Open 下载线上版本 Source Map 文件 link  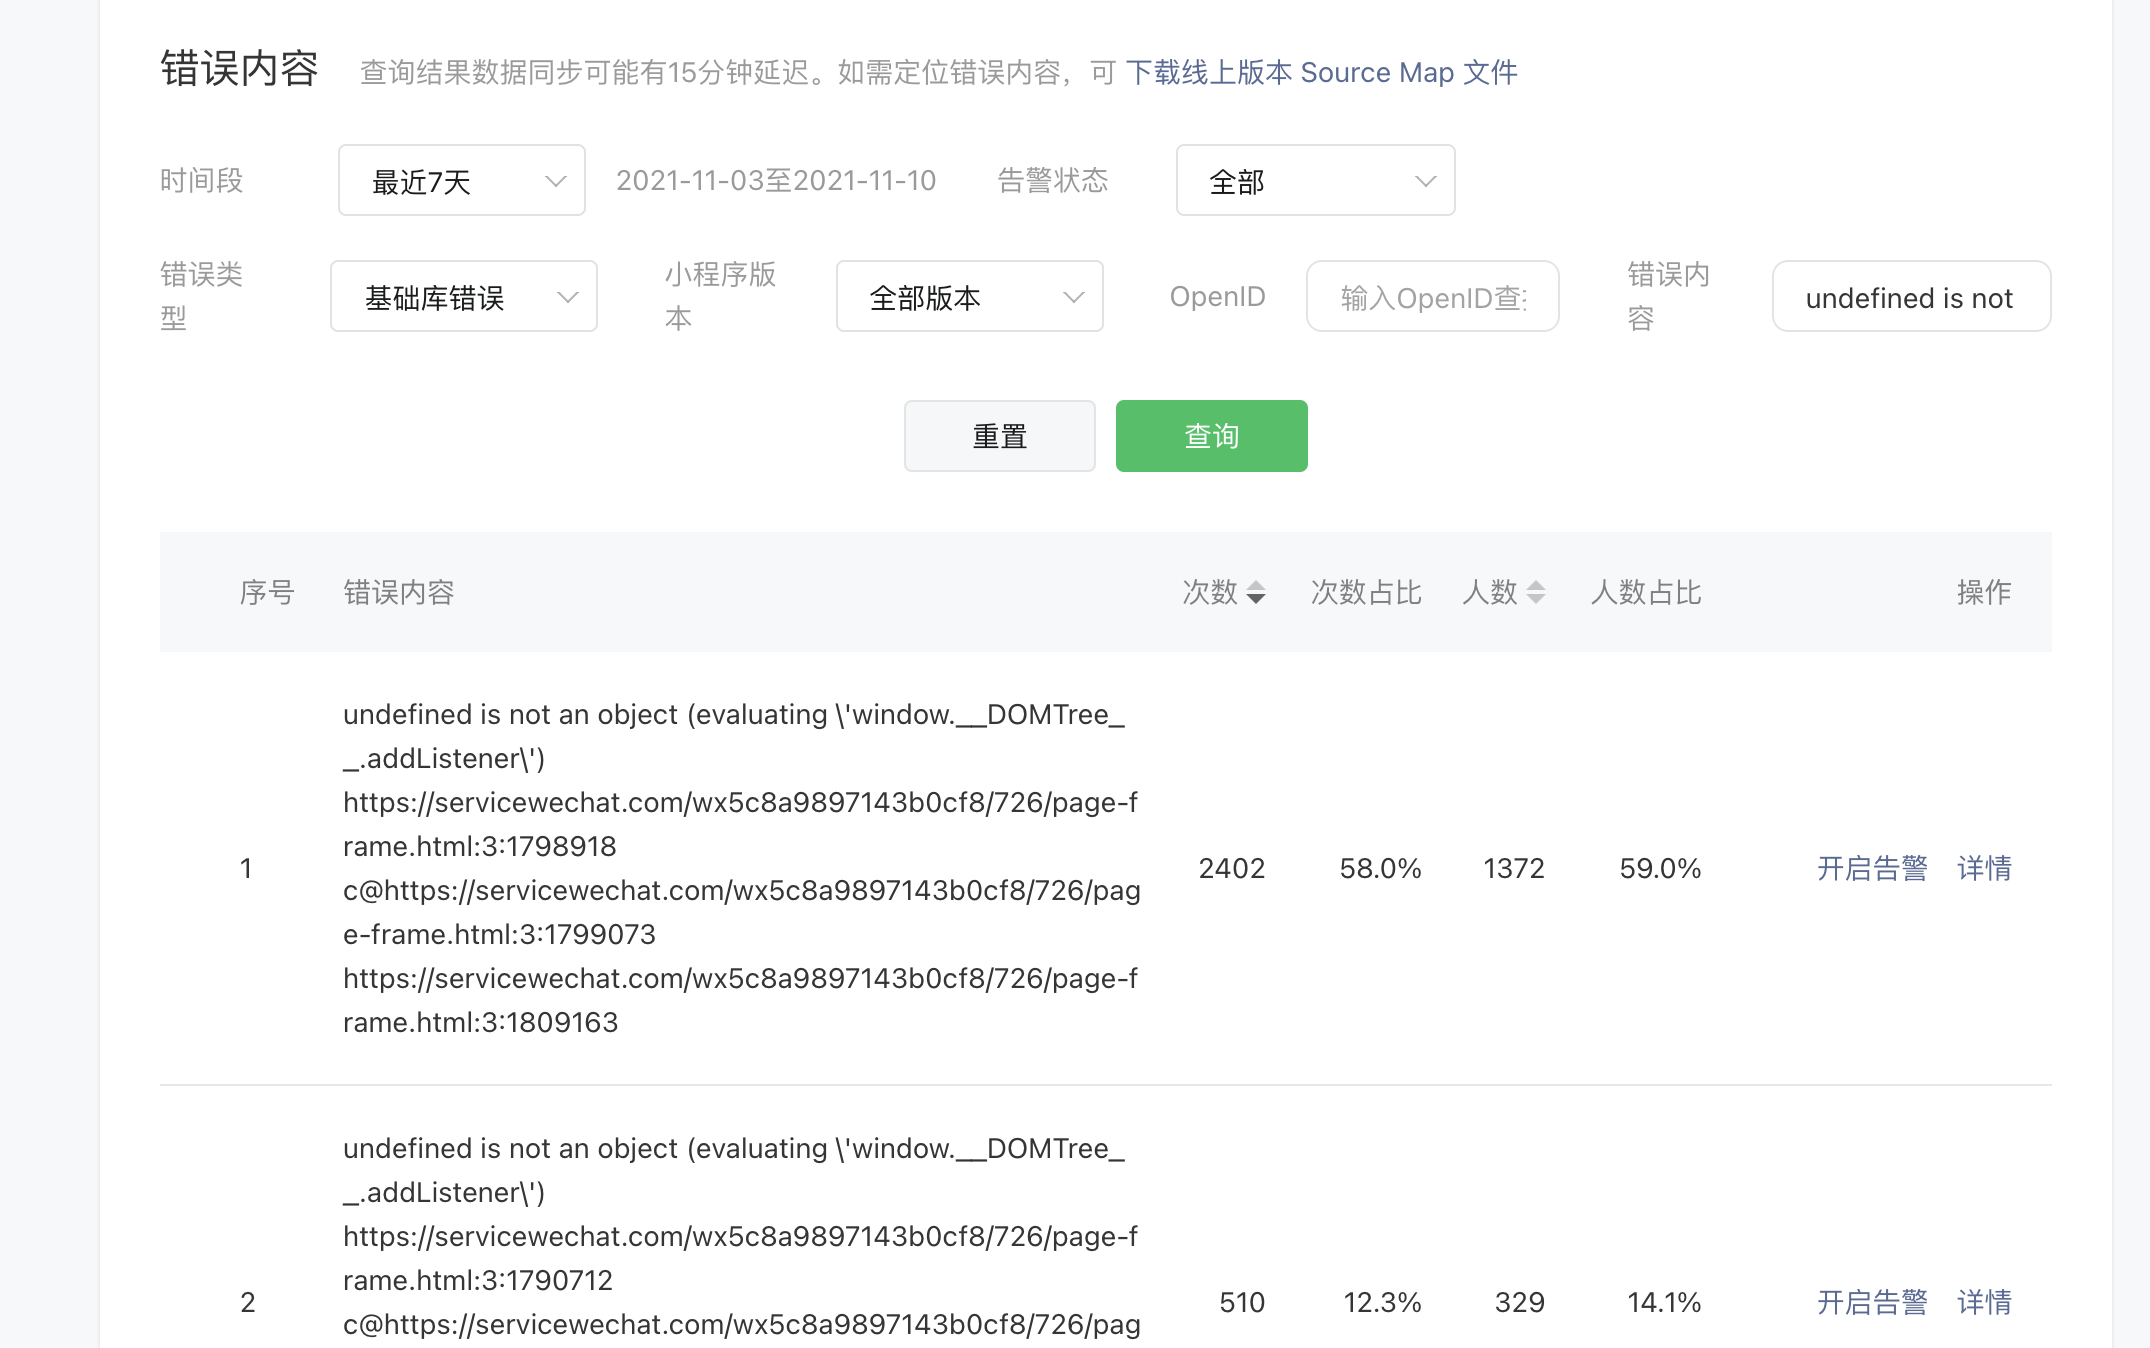1321,72
